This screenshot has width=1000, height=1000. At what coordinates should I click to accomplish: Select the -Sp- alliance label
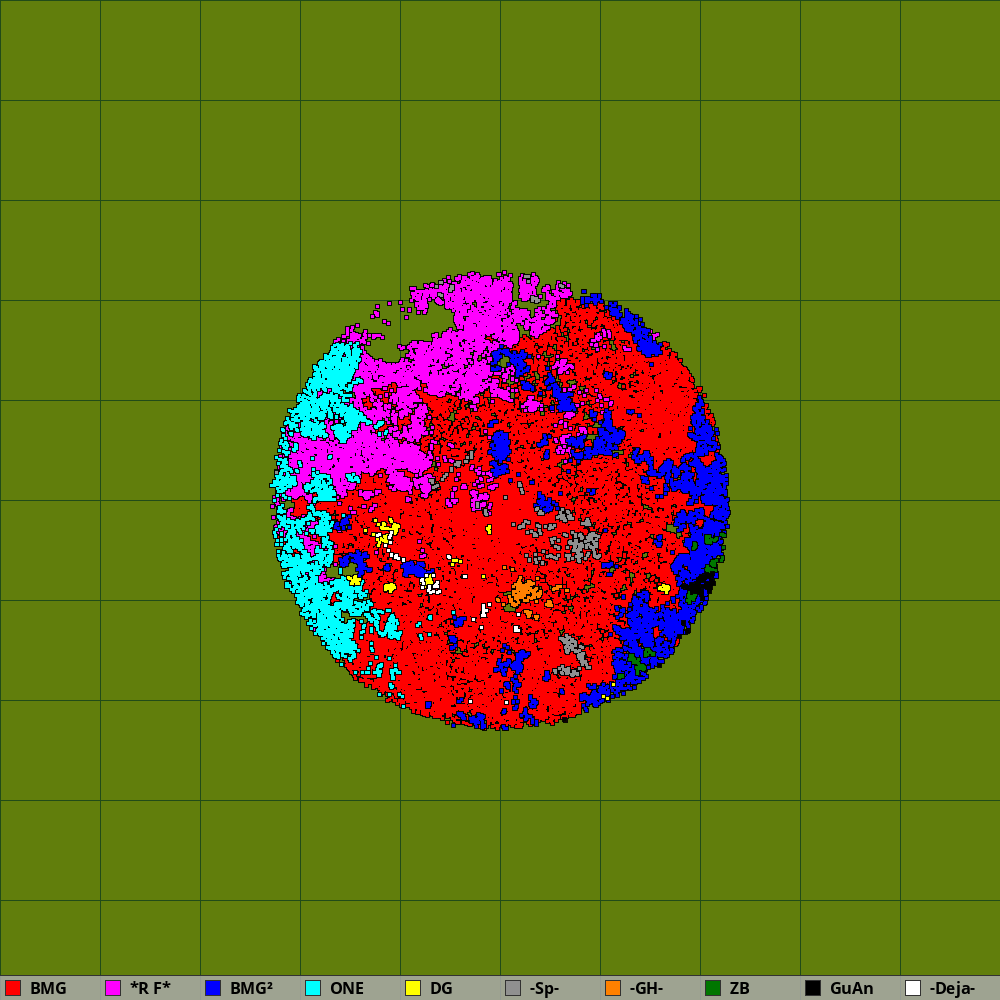[544, 988]
